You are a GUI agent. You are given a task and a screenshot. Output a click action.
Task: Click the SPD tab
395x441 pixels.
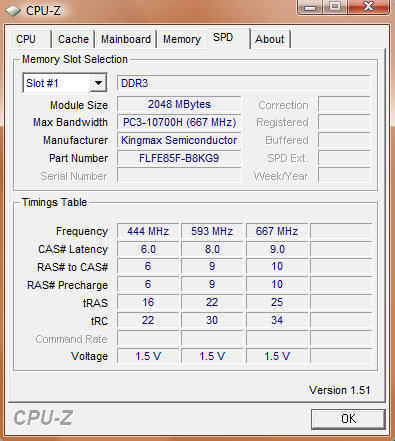pyautogui.click(x=228, y=37)
